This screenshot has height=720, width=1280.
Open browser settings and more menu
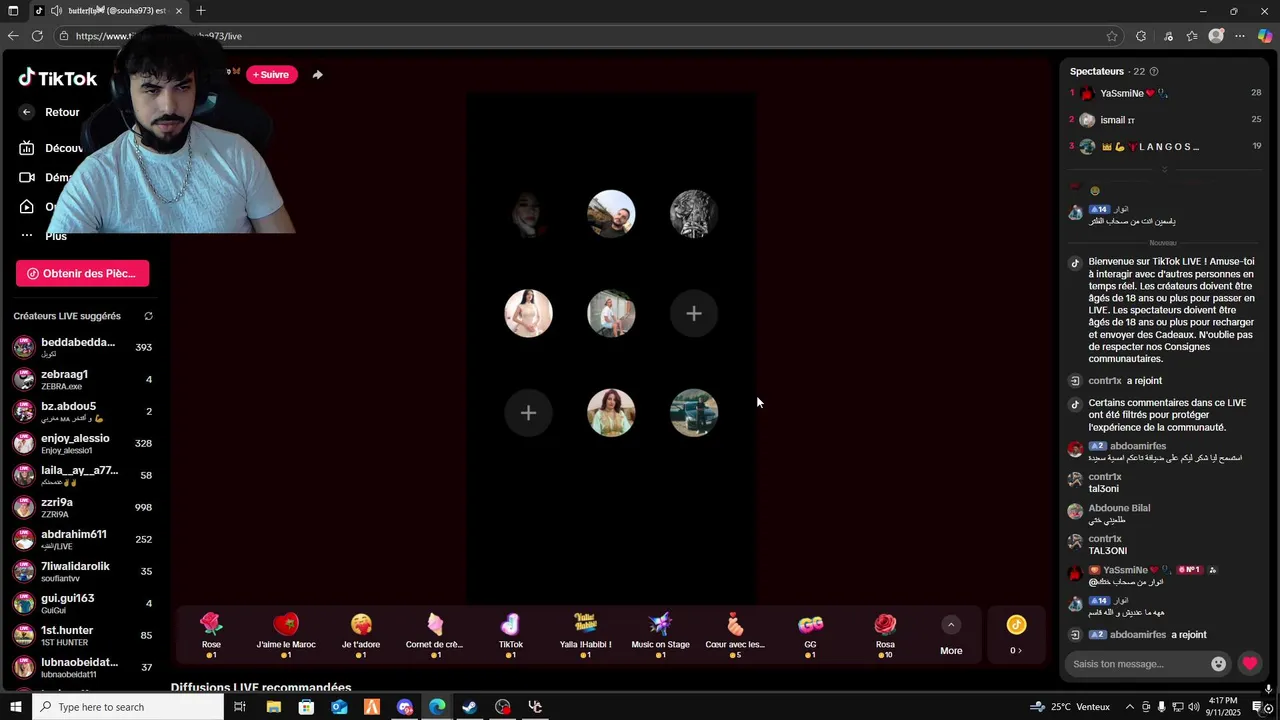tap(1240, 36)
